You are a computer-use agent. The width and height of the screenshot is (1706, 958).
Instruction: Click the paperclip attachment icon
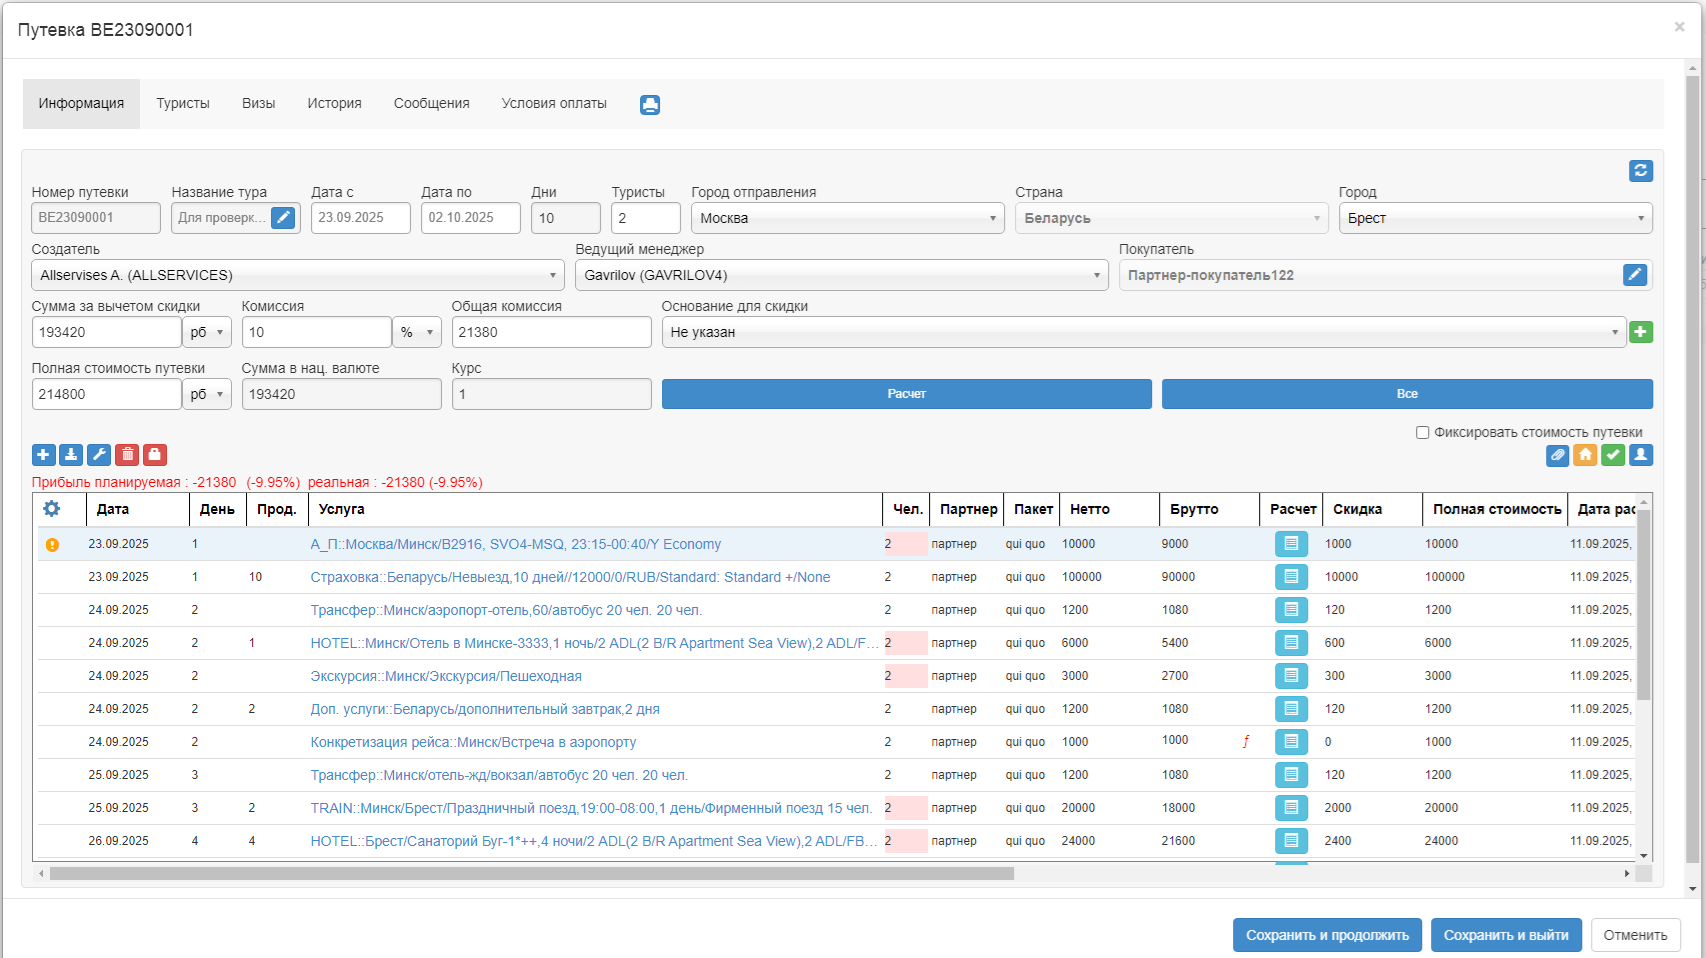point(1557,455)
